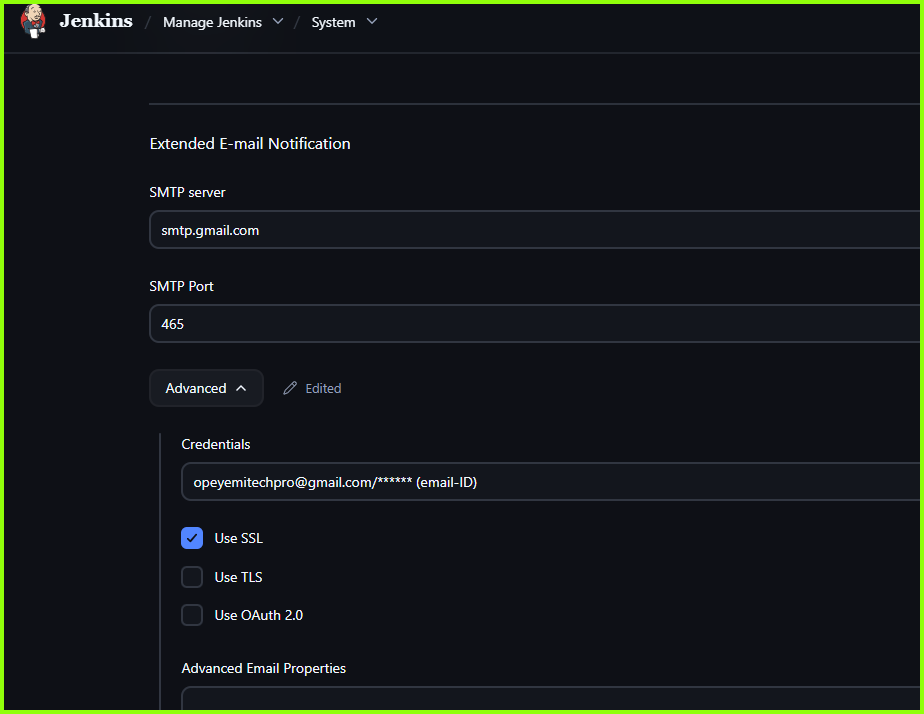The image size is (924, 714).
Task: Enable the Use OAuth 2.0 checkbox
Action: point(192,615)
